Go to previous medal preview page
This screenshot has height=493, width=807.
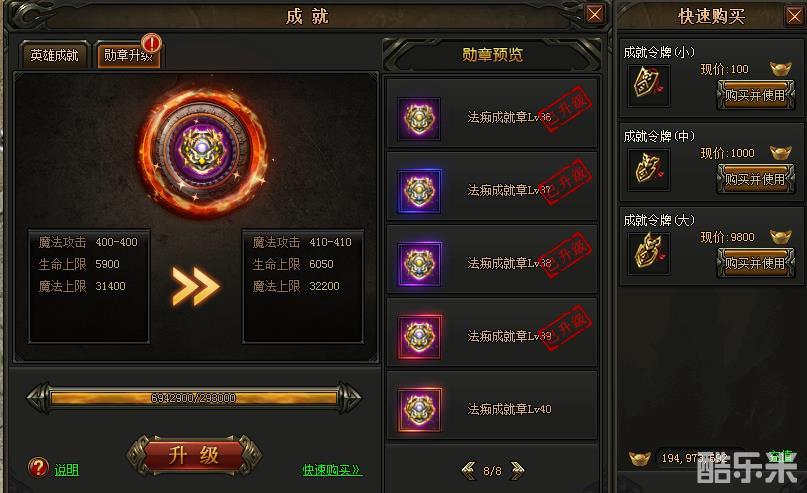468,470
